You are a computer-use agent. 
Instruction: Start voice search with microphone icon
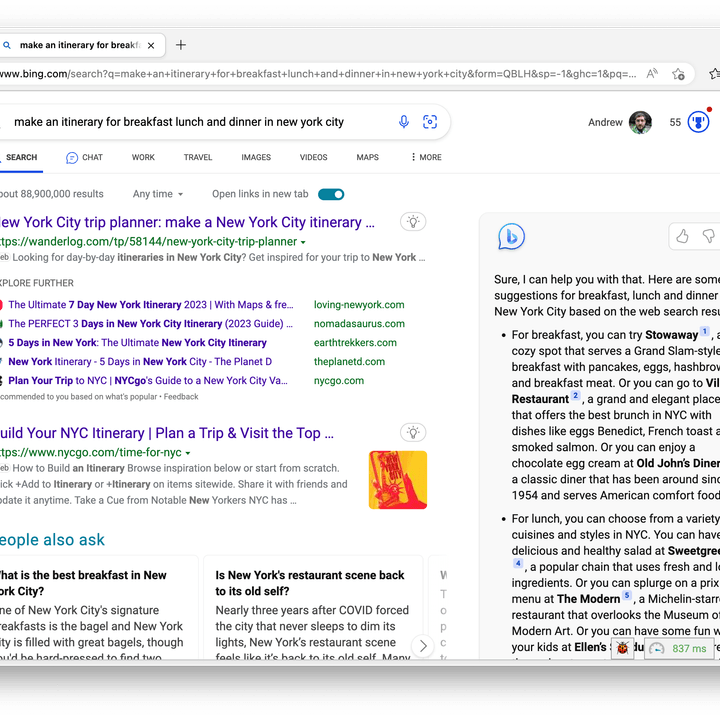tap(404, 122)
